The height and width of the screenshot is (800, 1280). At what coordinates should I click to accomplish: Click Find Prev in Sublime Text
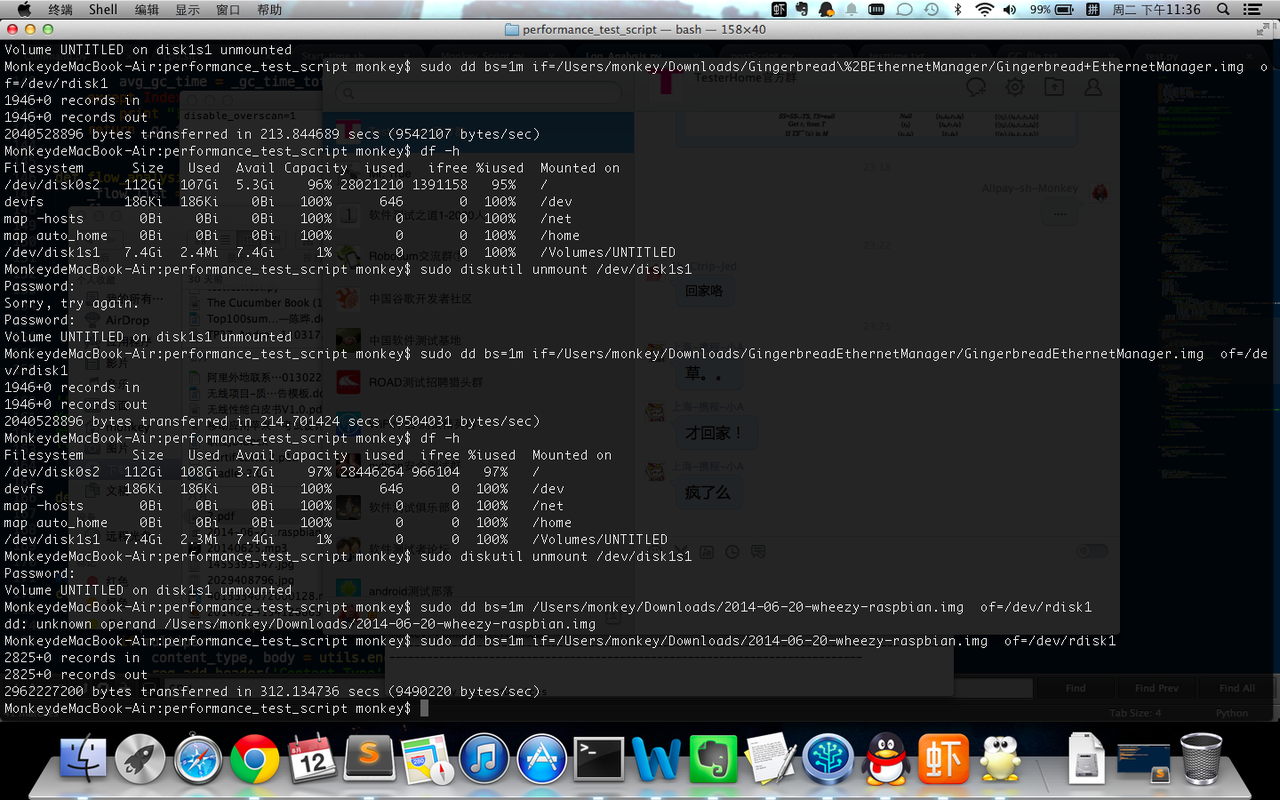tap(1157, 688)
